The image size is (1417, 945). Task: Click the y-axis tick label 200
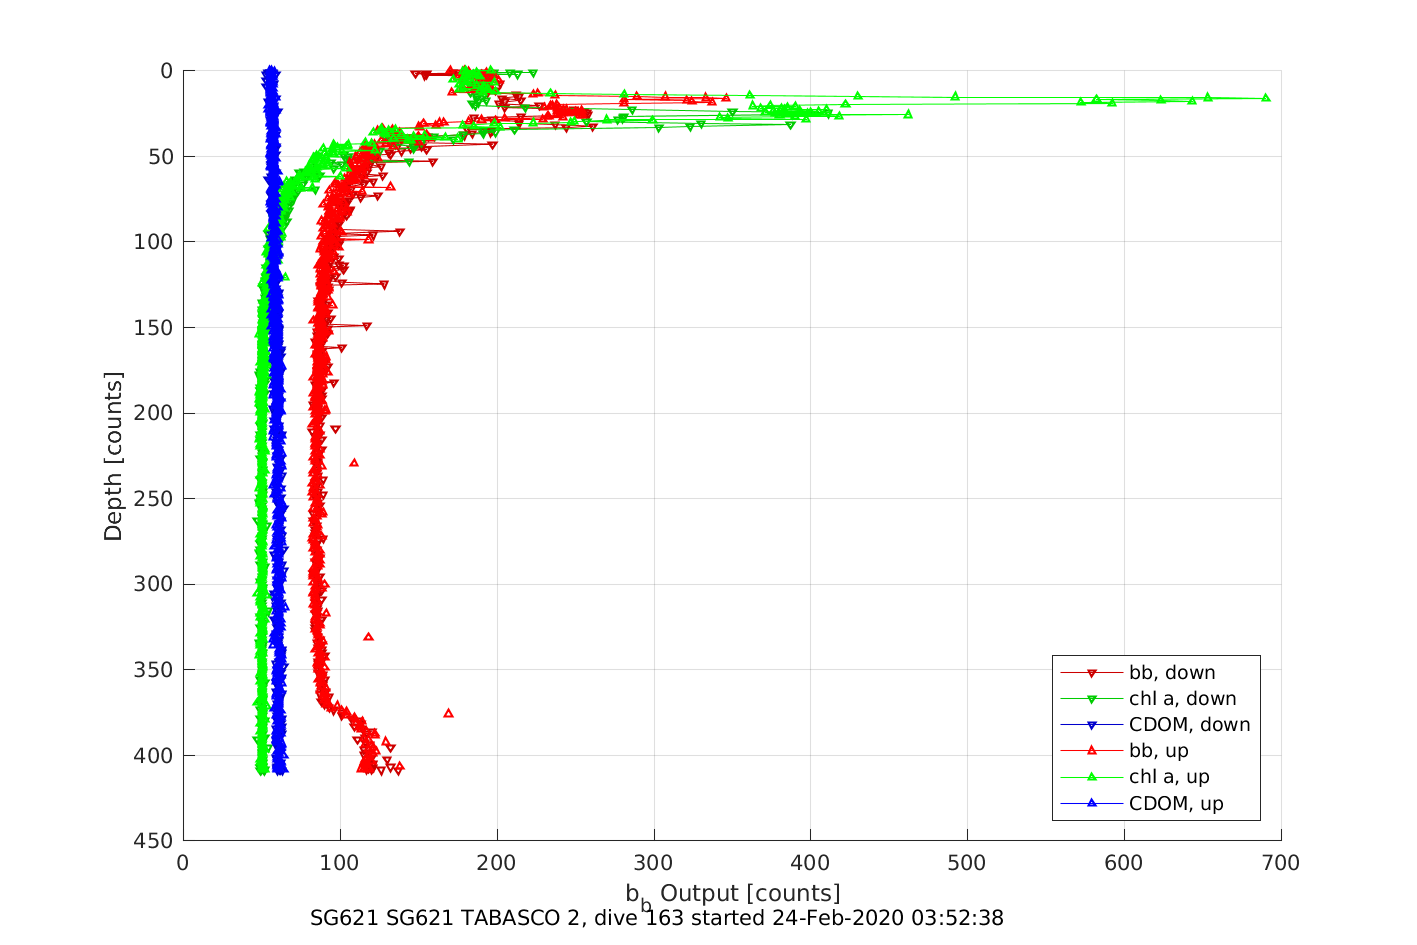[x=153, y=413]
